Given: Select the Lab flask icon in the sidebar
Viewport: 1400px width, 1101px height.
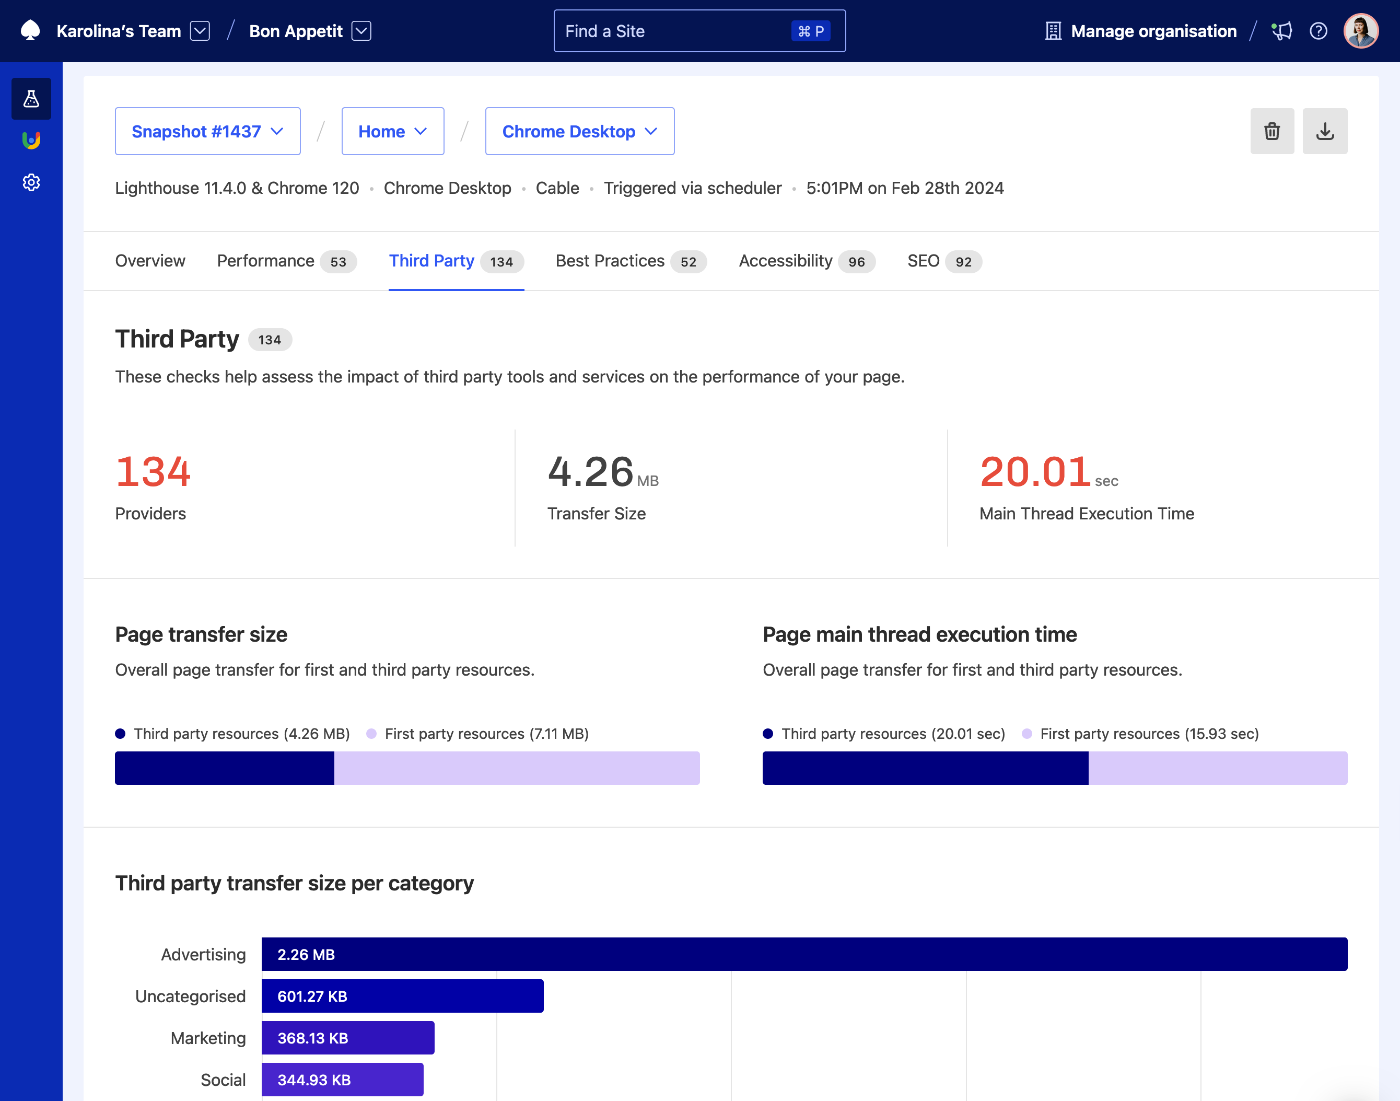Looking at the screenshot, I should point(31,99).
